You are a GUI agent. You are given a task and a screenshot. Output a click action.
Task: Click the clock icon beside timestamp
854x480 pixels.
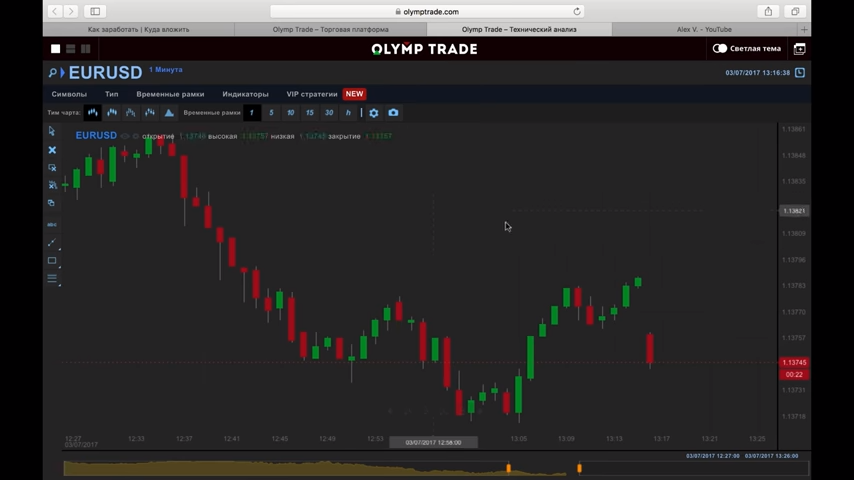(x=800, y=72)
